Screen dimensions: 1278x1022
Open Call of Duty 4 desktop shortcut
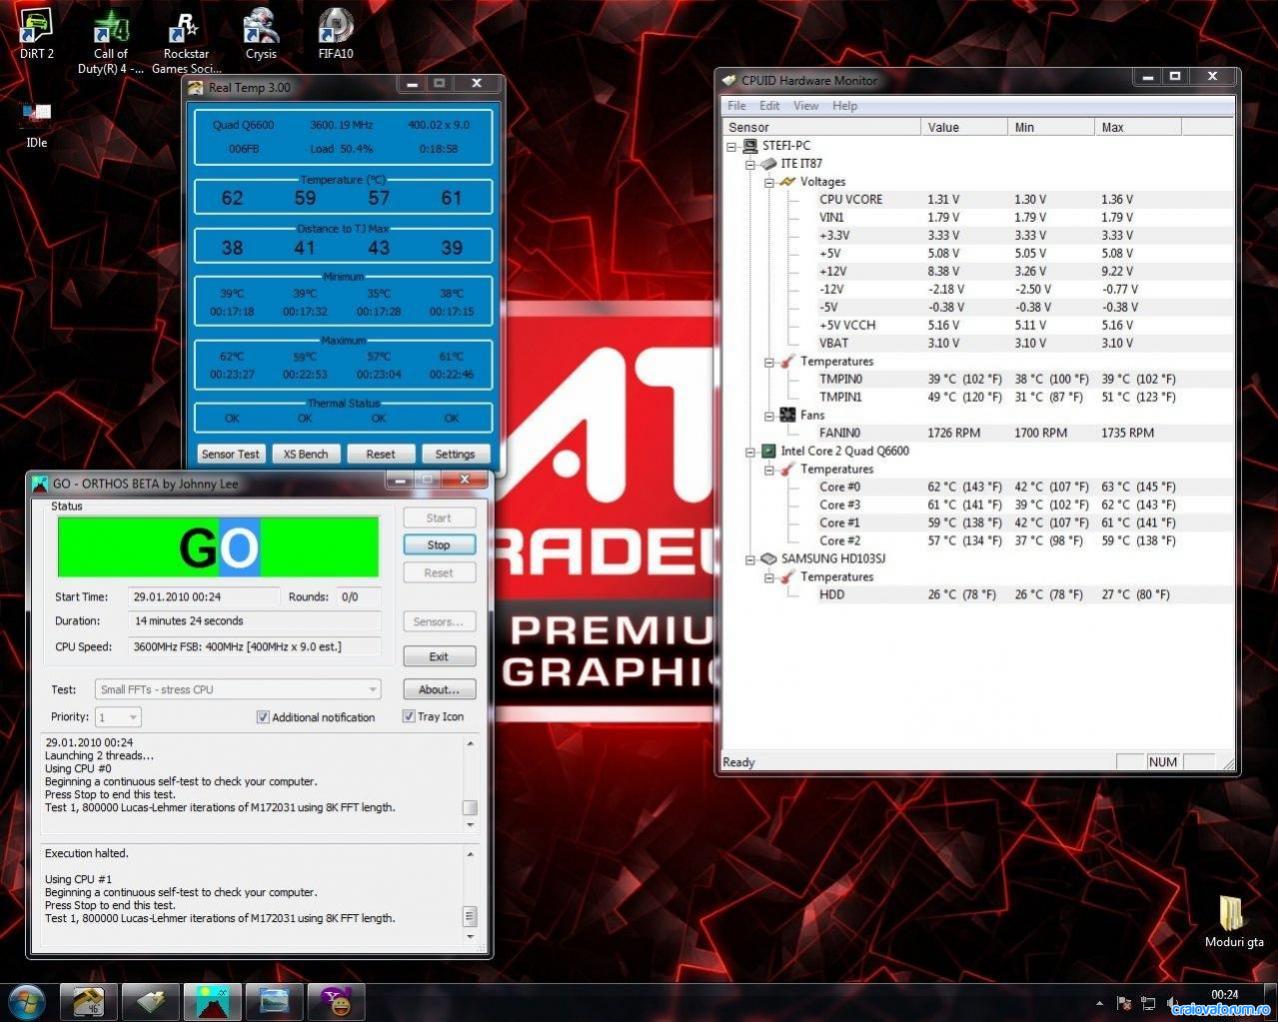coord(111,42)
